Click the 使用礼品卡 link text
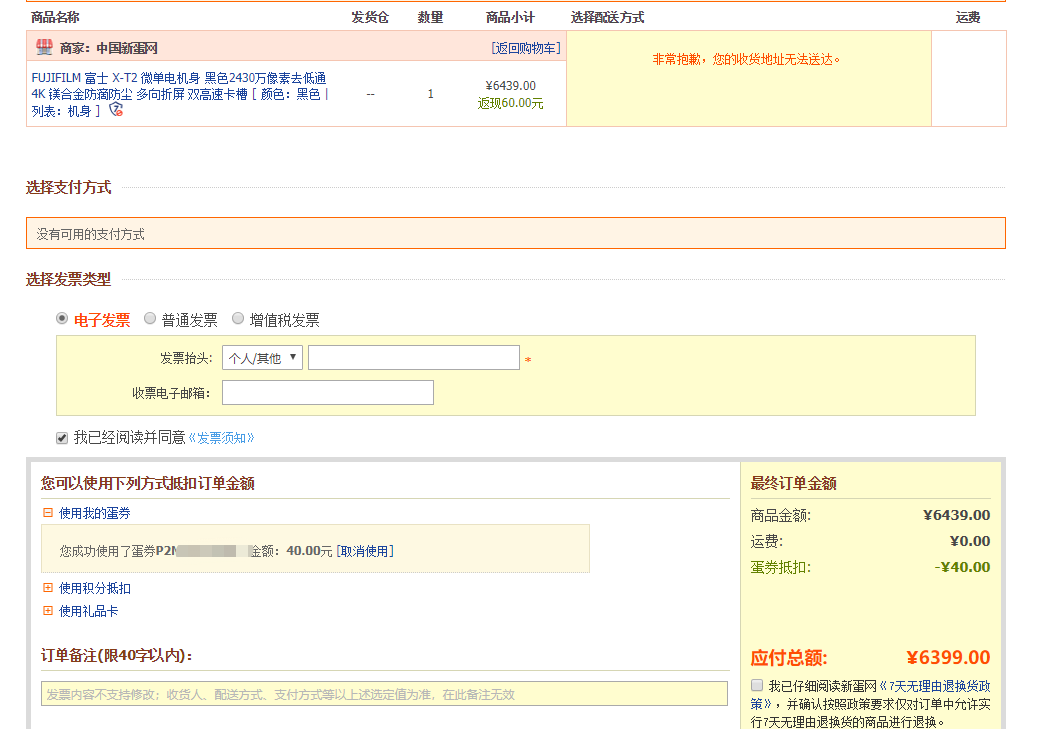 (88, 611)
